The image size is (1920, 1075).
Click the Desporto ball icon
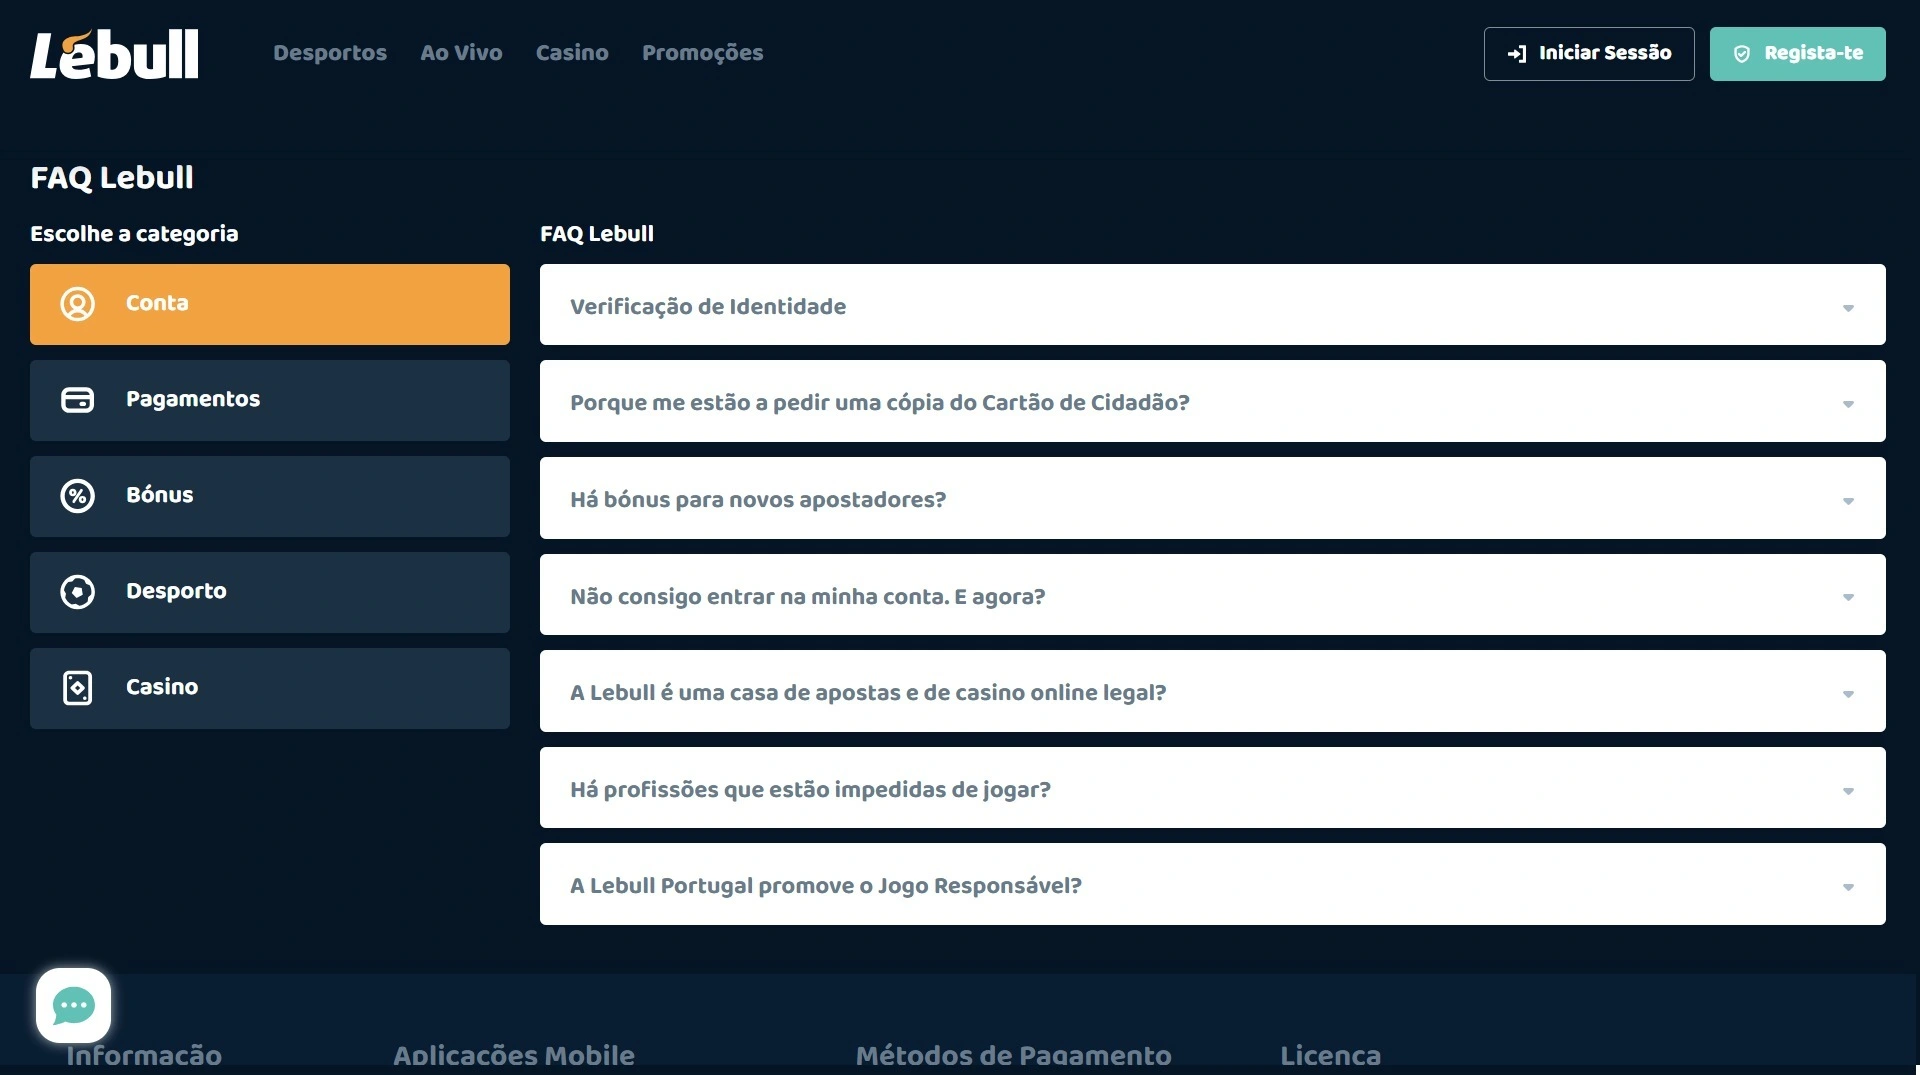click(77, 592)
